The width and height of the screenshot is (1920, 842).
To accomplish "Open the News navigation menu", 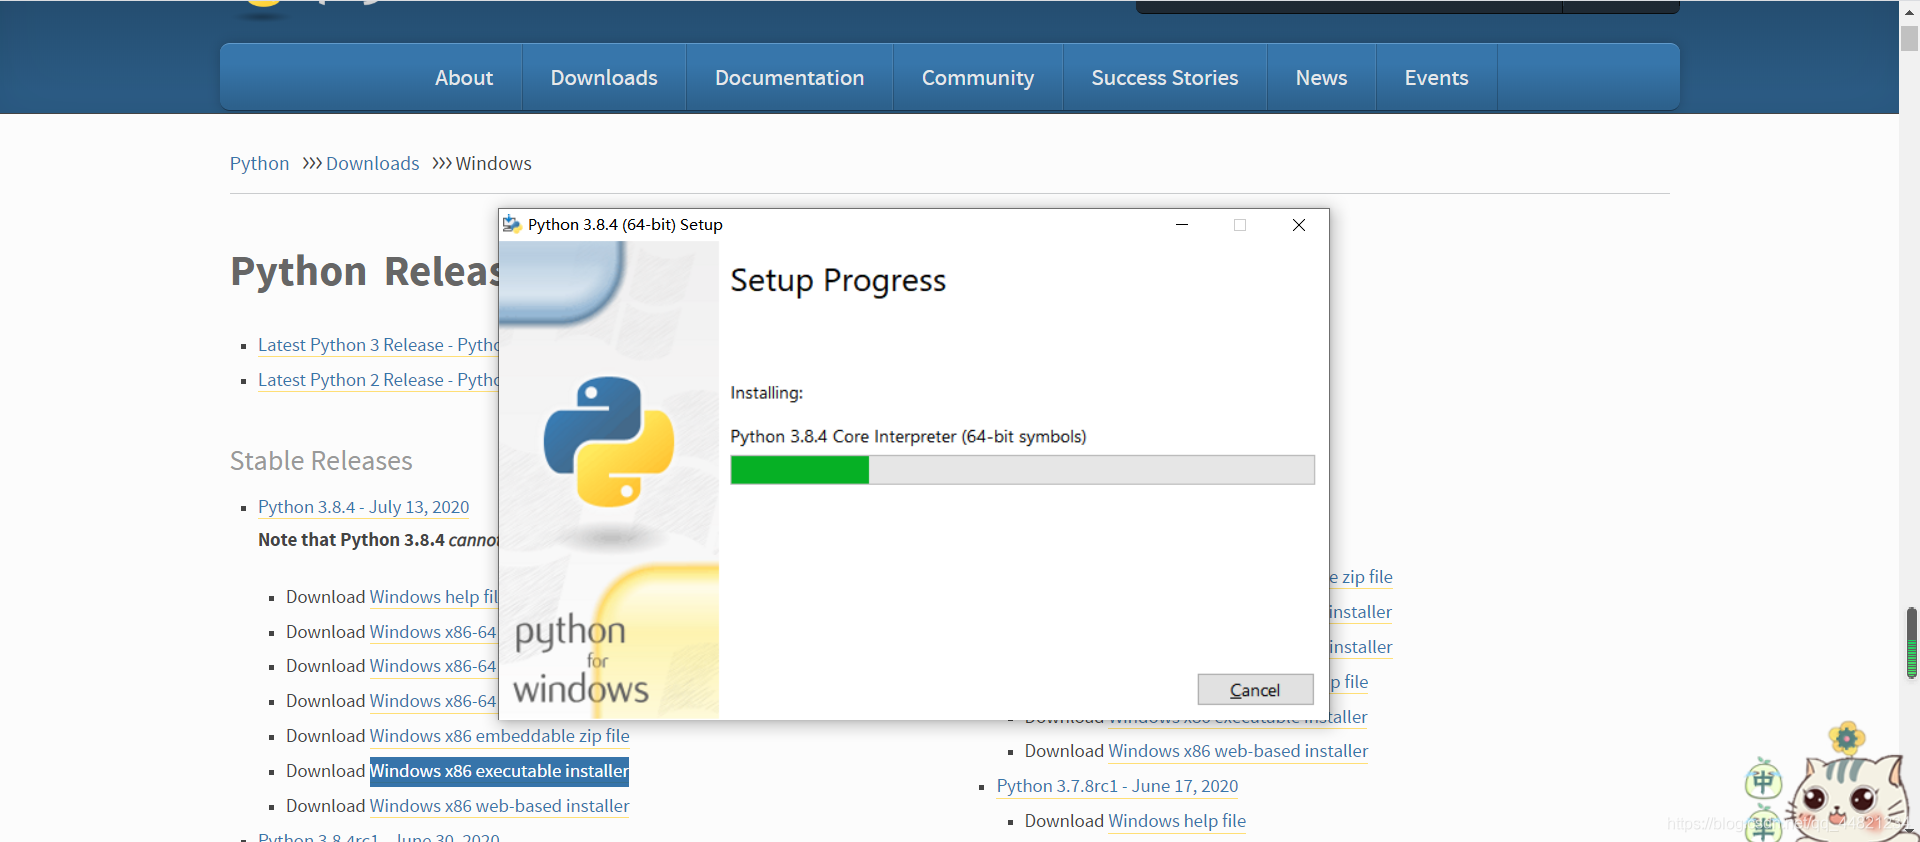I will pos(1321,78).
